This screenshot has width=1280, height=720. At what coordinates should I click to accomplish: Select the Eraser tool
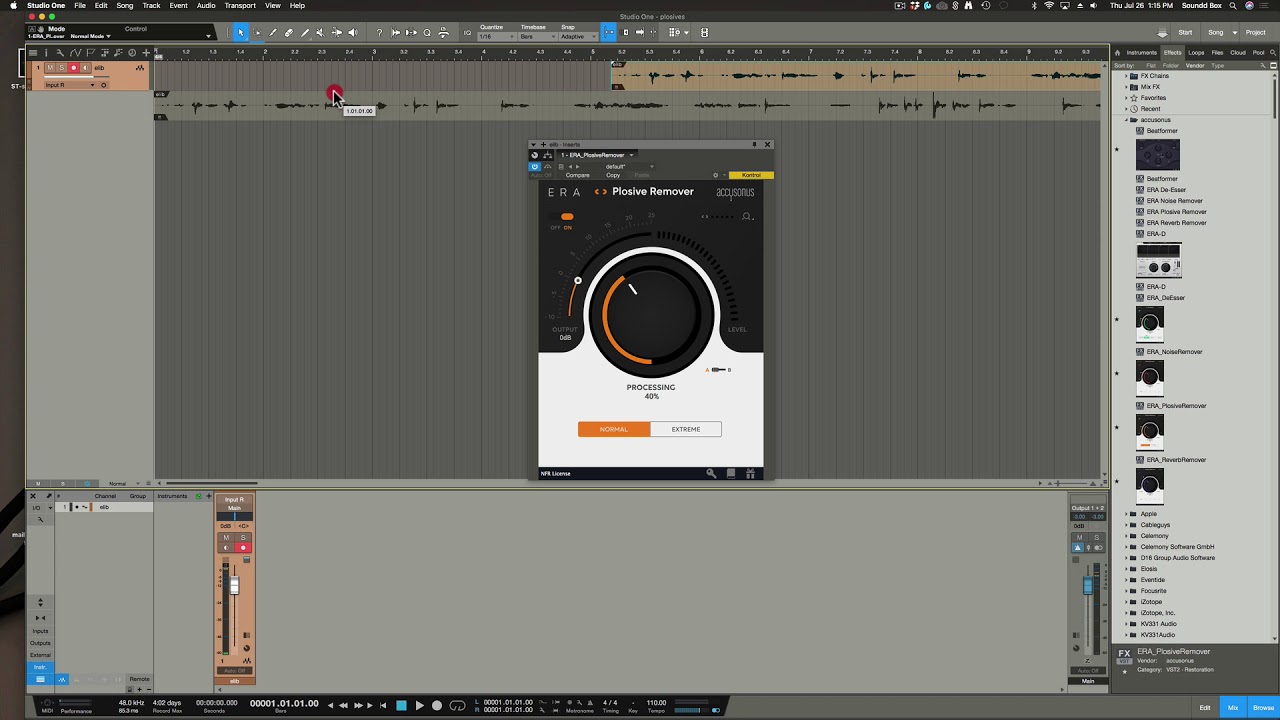(x=289, y=32)
